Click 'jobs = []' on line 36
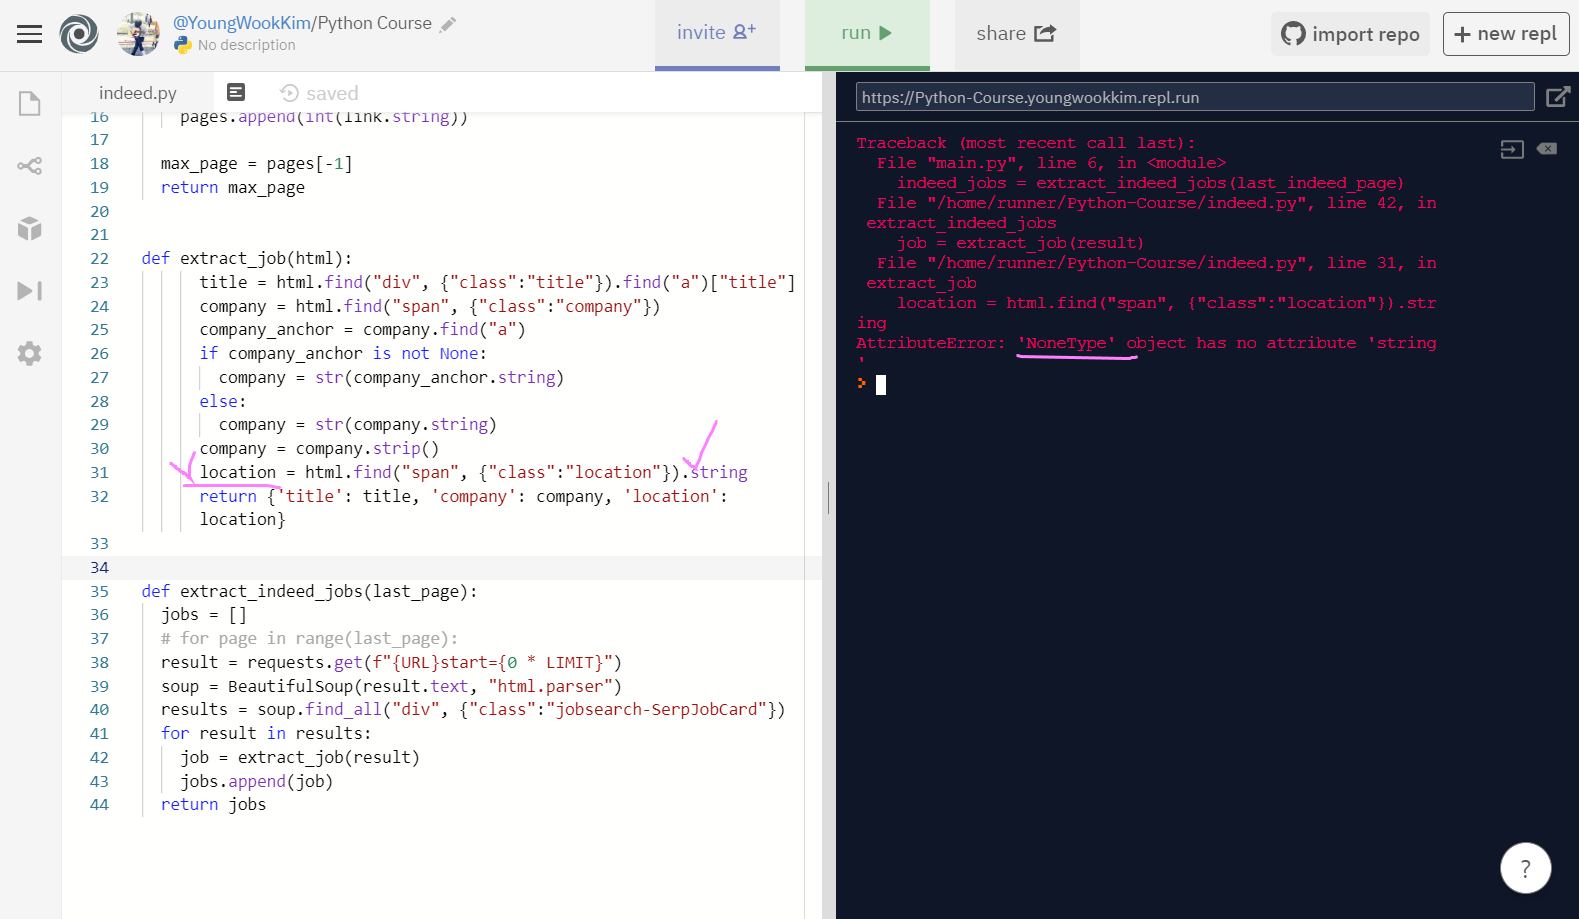 [x=203, y=614]
